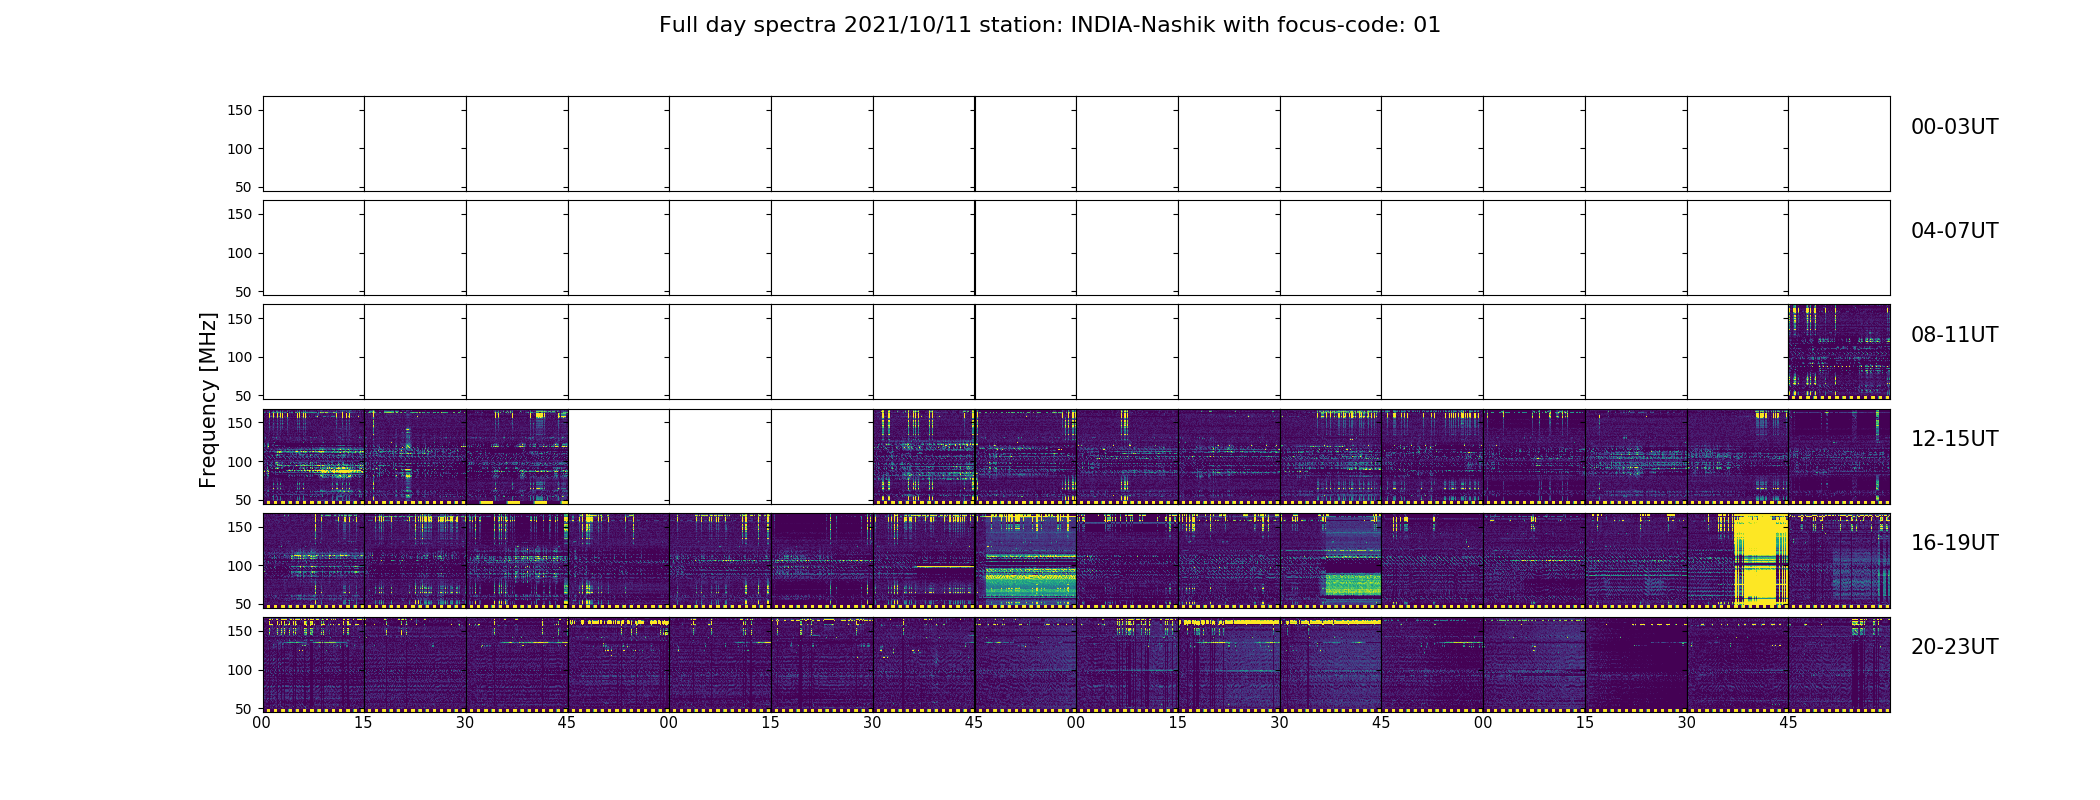This screenshot has width=2100, height=800.
Task: Click the '100' tick label of the 00-03UT row
Action: coord(239,149)
